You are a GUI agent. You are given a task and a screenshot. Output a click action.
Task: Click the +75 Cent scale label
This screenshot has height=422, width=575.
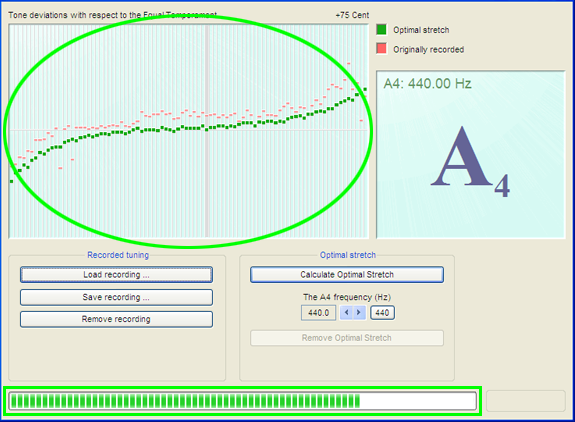[x=352, y=15]
